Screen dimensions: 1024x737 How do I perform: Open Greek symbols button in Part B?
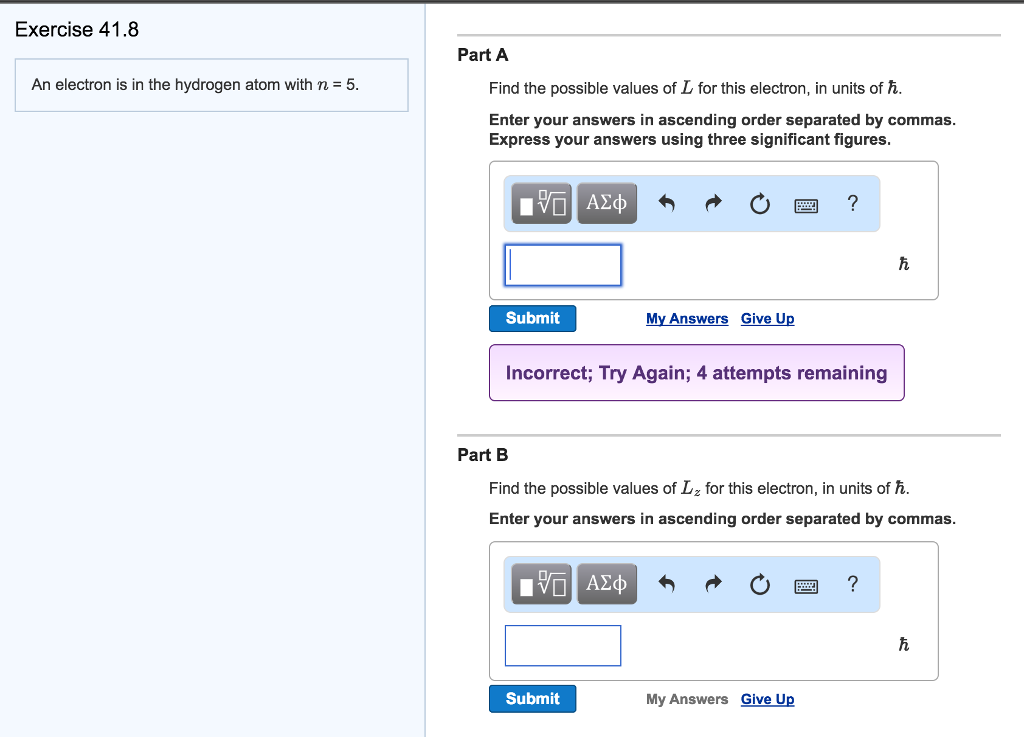(x=607, y=584)
